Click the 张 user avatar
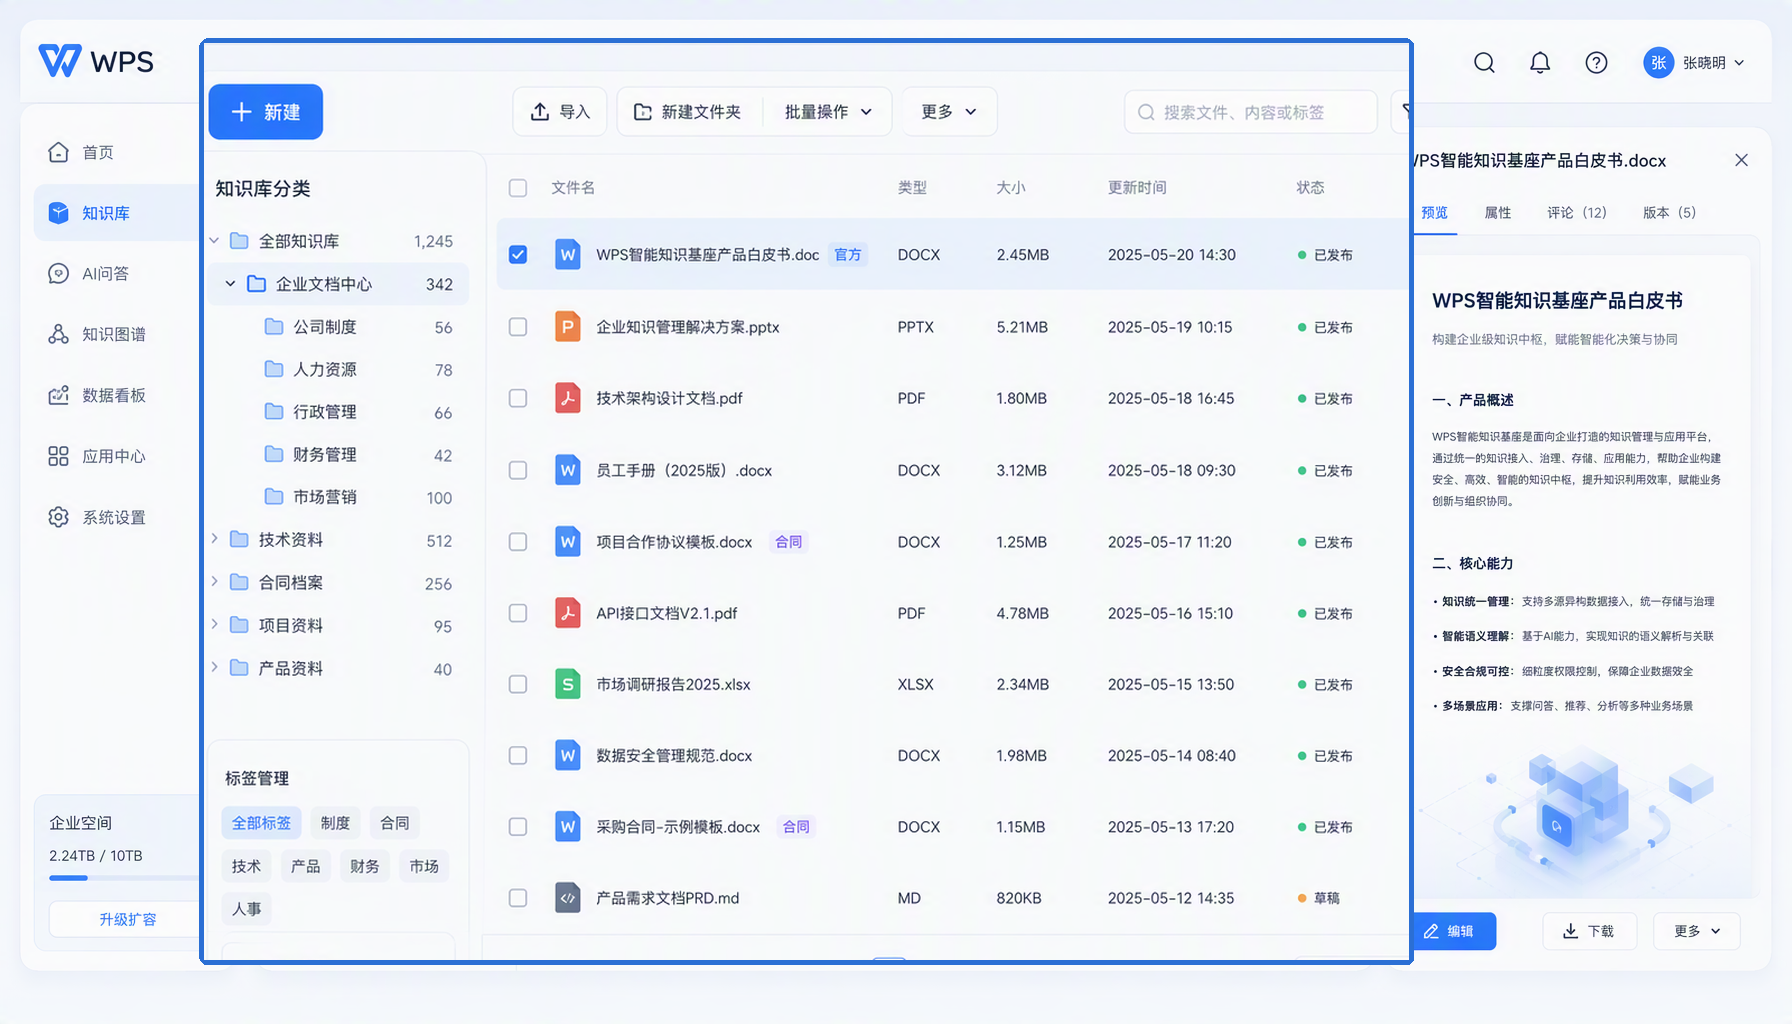1792x1024 pixels. [1658, 63]
